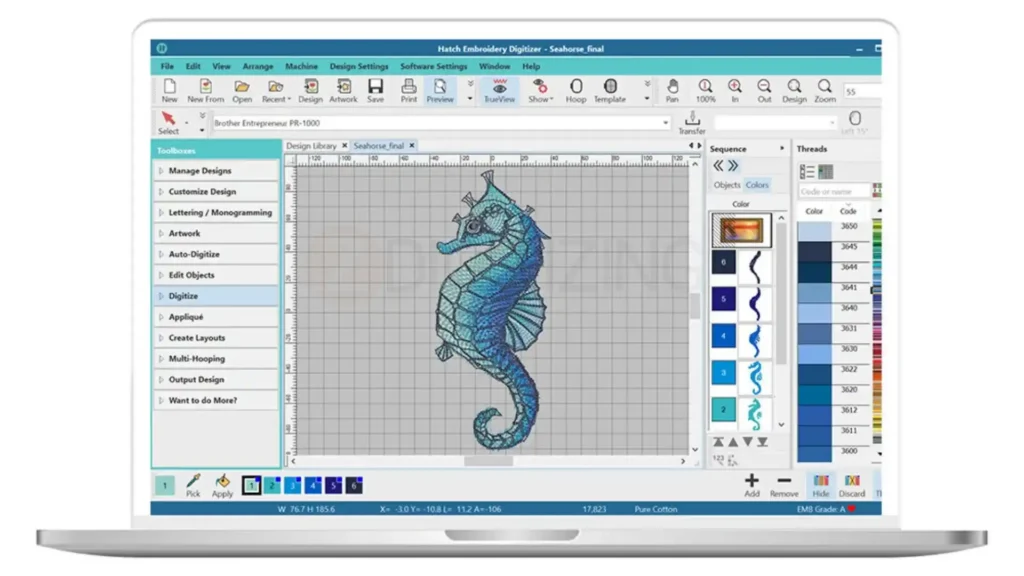Discard unused colors via Discard icon
This screenshot has width=1024, height=576.
(x=852, y=485)
